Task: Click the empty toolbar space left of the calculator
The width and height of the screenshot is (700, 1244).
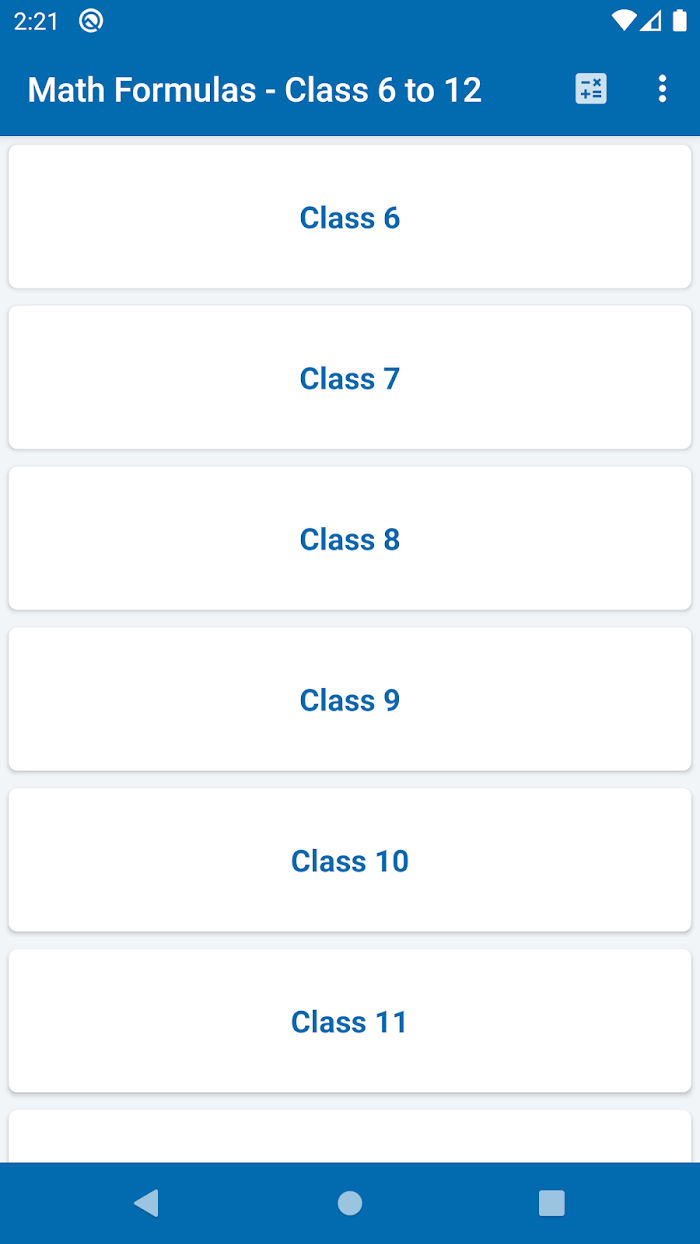Action: pyautogui.click(x=528, y=89)
